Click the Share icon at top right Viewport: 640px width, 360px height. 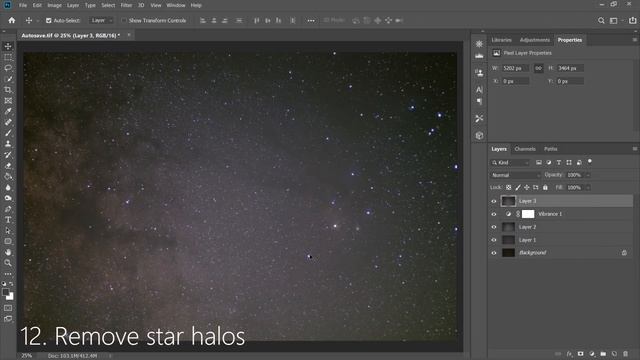632,20
